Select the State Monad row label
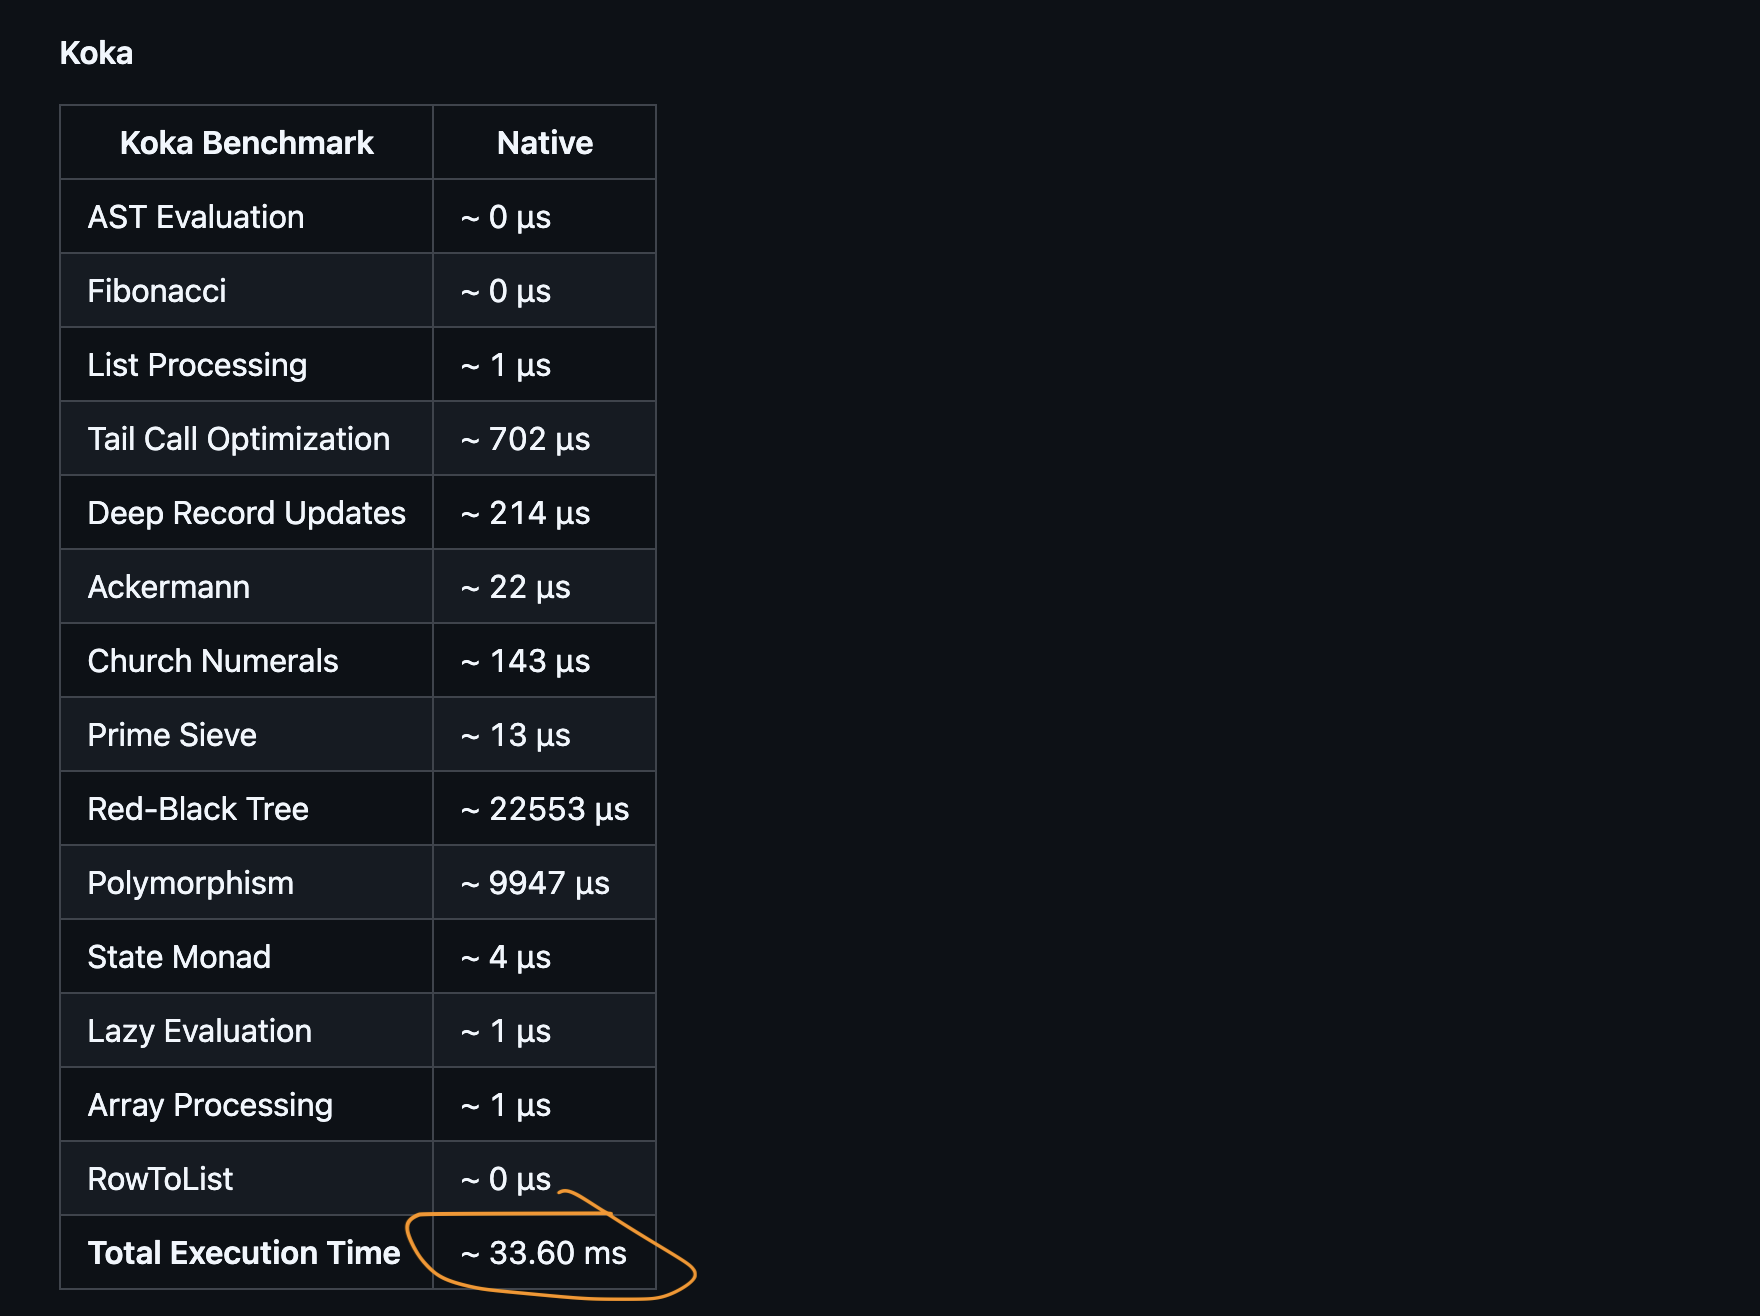Screen dimensions: 1760x1316 pyautogui.click(x=179, y=957)
